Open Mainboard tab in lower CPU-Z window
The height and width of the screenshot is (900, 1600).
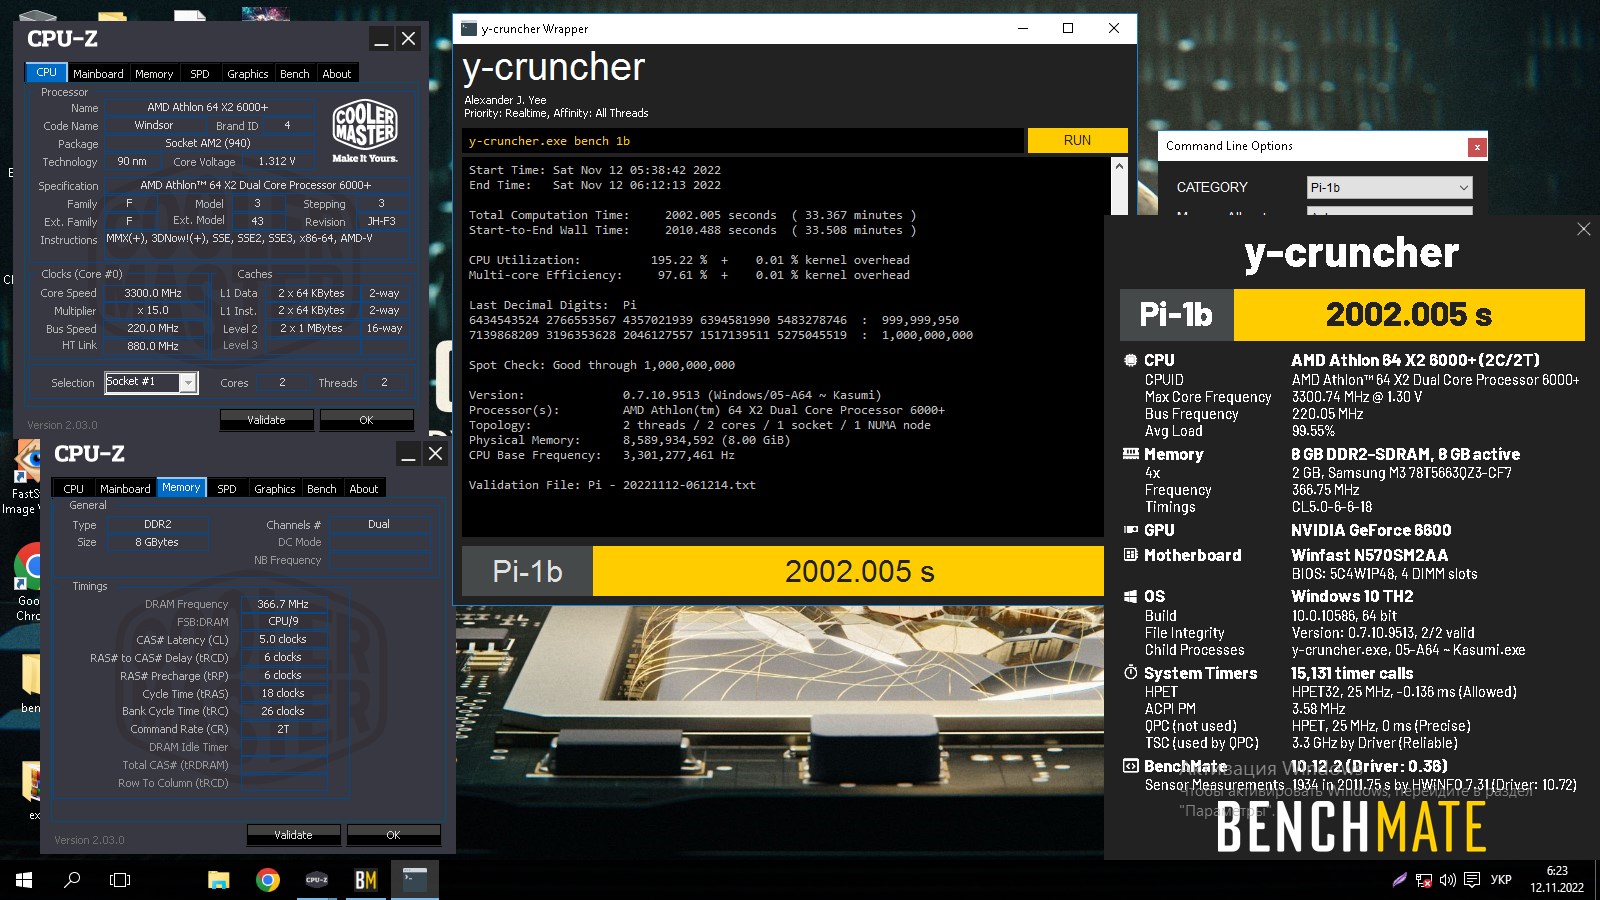pos(125,489)
